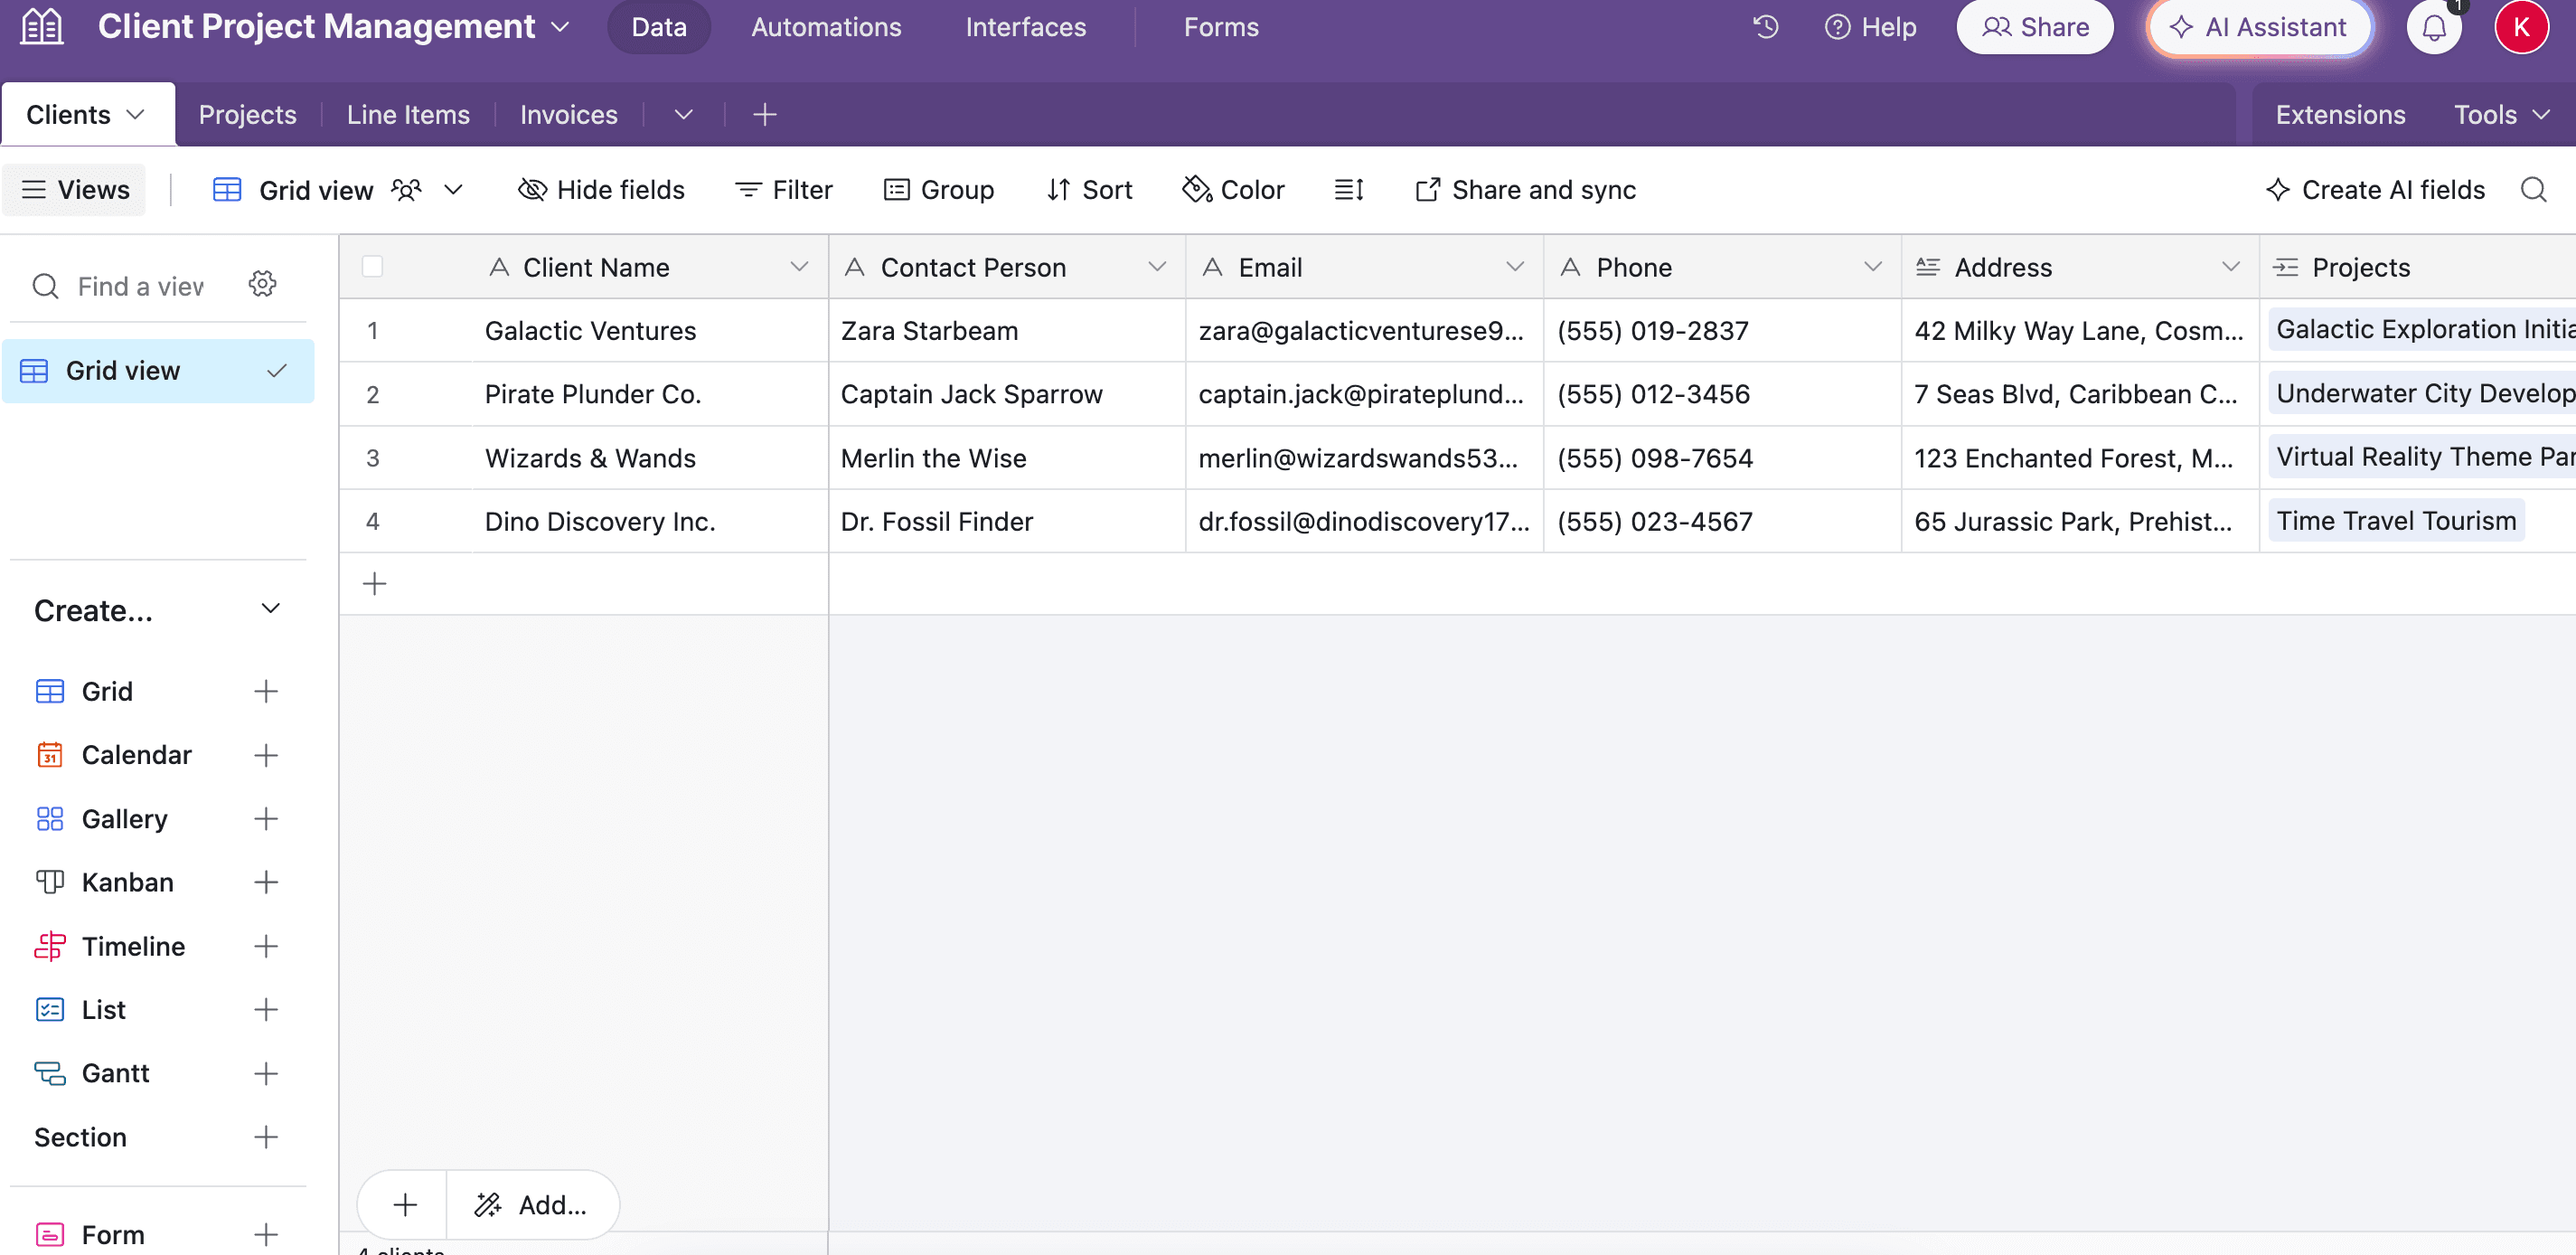Open the more tables dropdown arrow
This screenshot has width=2576, height=1255.
(683, 115)
